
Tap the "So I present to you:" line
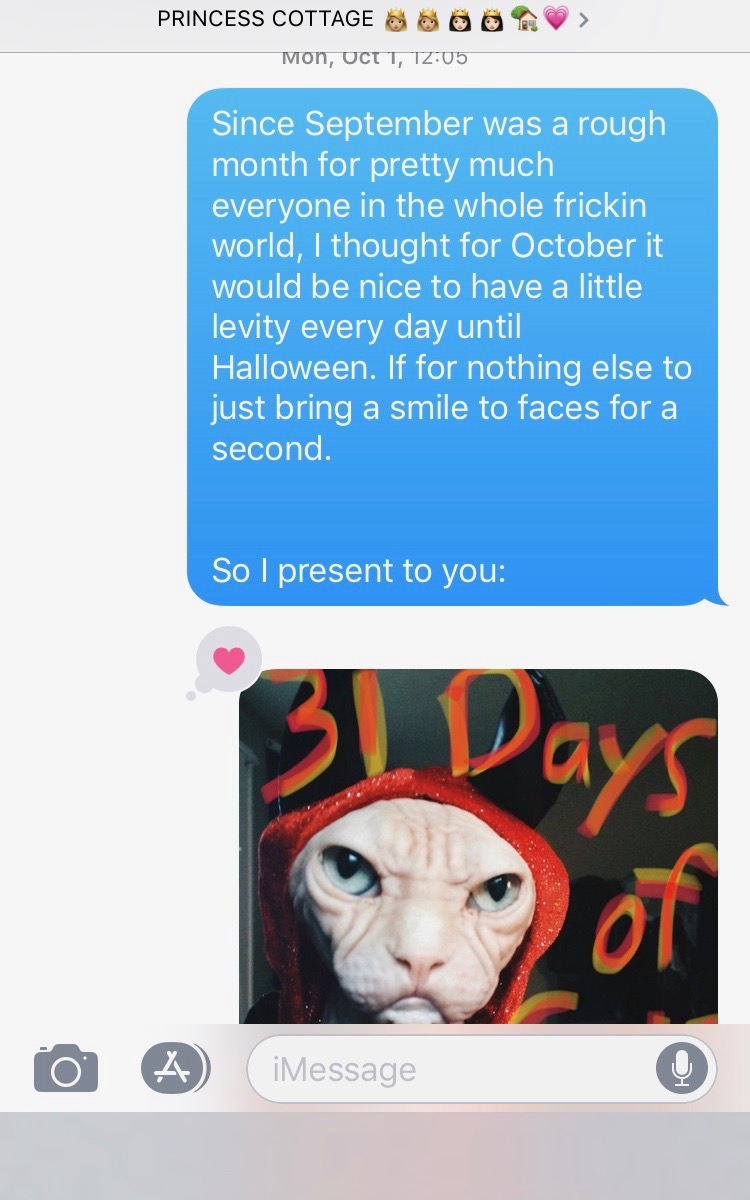click(x=359, y=571)
